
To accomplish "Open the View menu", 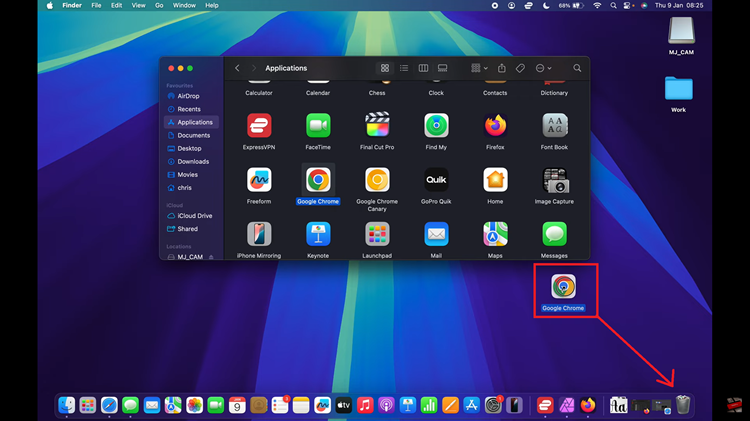I will [138, 5].
